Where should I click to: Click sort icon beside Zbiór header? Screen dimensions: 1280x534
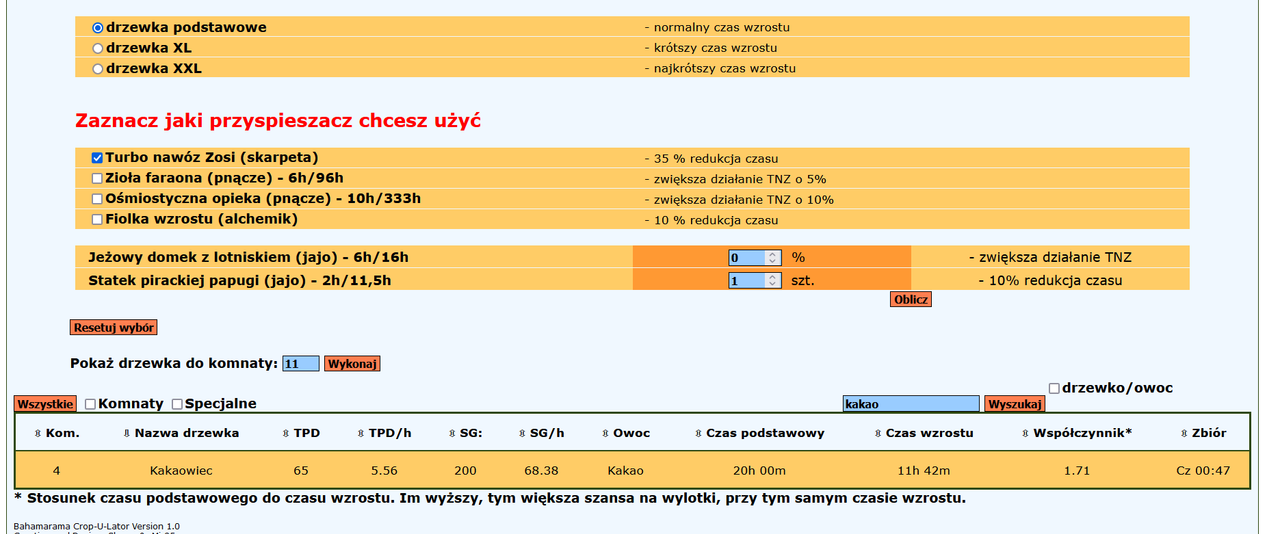(x=1182, y=434)
